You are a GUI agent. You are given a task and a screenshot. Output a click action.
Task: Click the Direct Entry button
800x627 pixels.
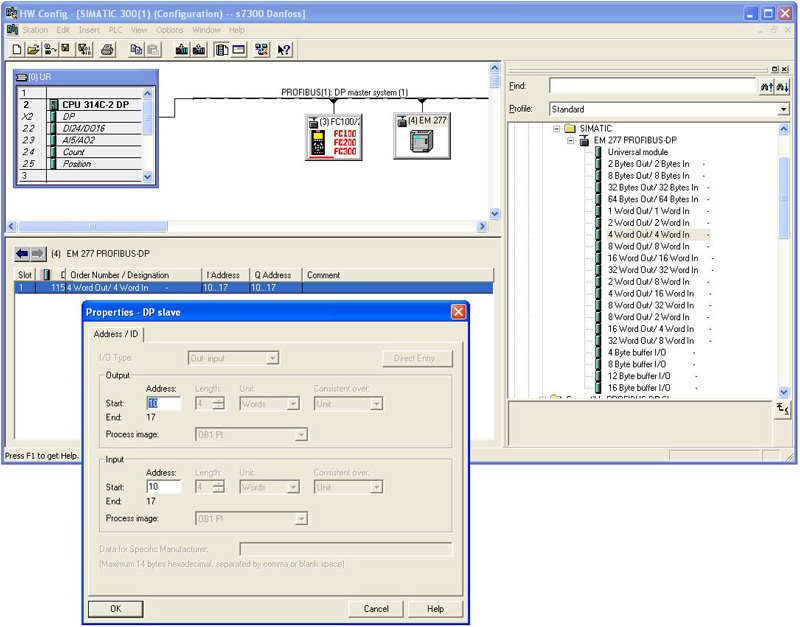coord(417,358)
